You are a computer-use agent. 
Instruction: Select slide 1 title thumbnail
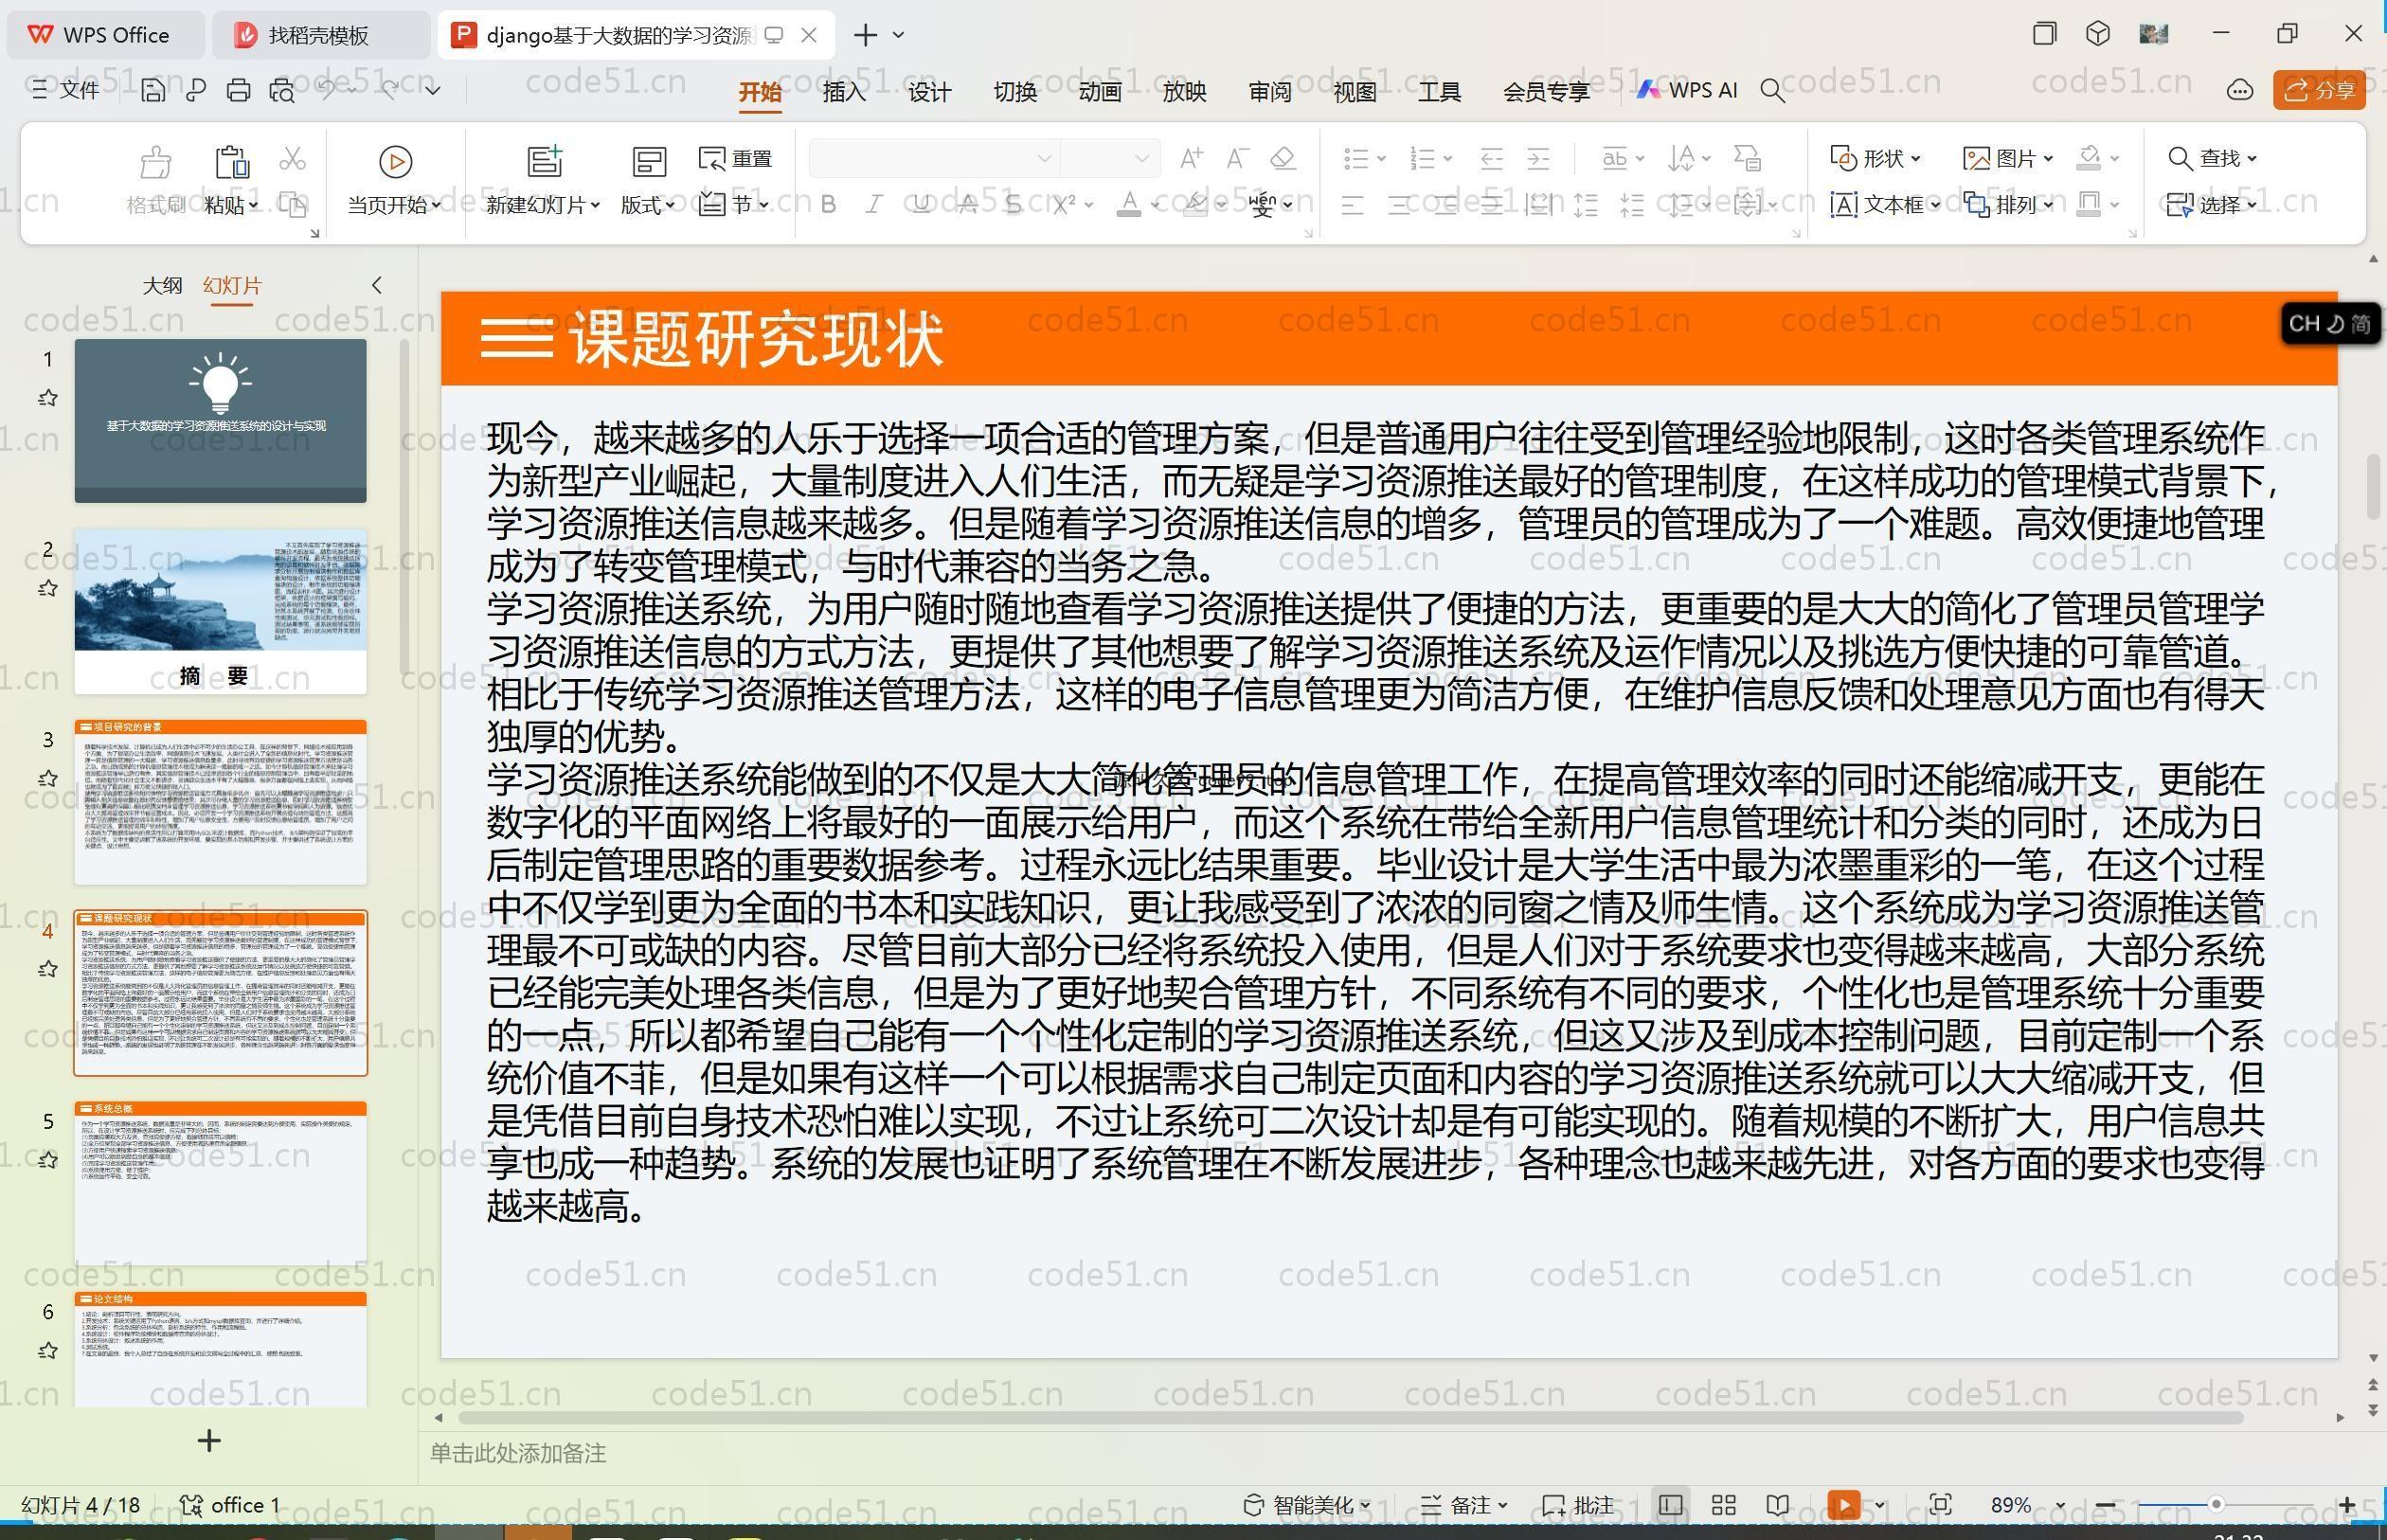pos(220,421)
